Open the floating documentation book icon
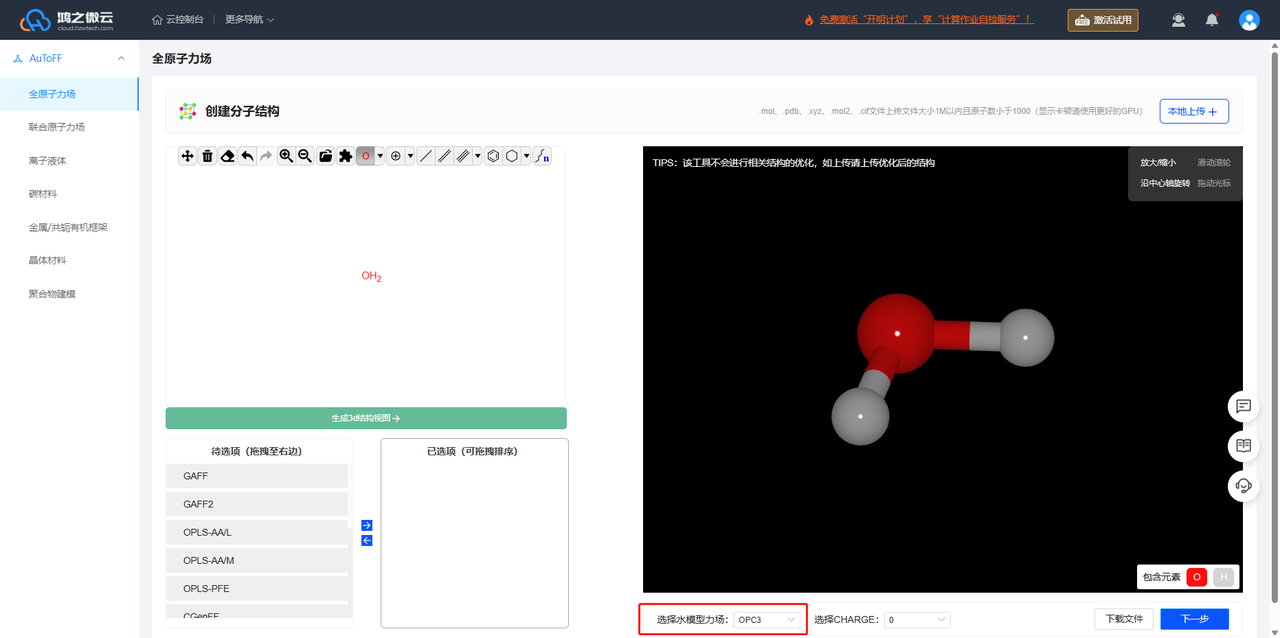 click(x=1244, y=446)
